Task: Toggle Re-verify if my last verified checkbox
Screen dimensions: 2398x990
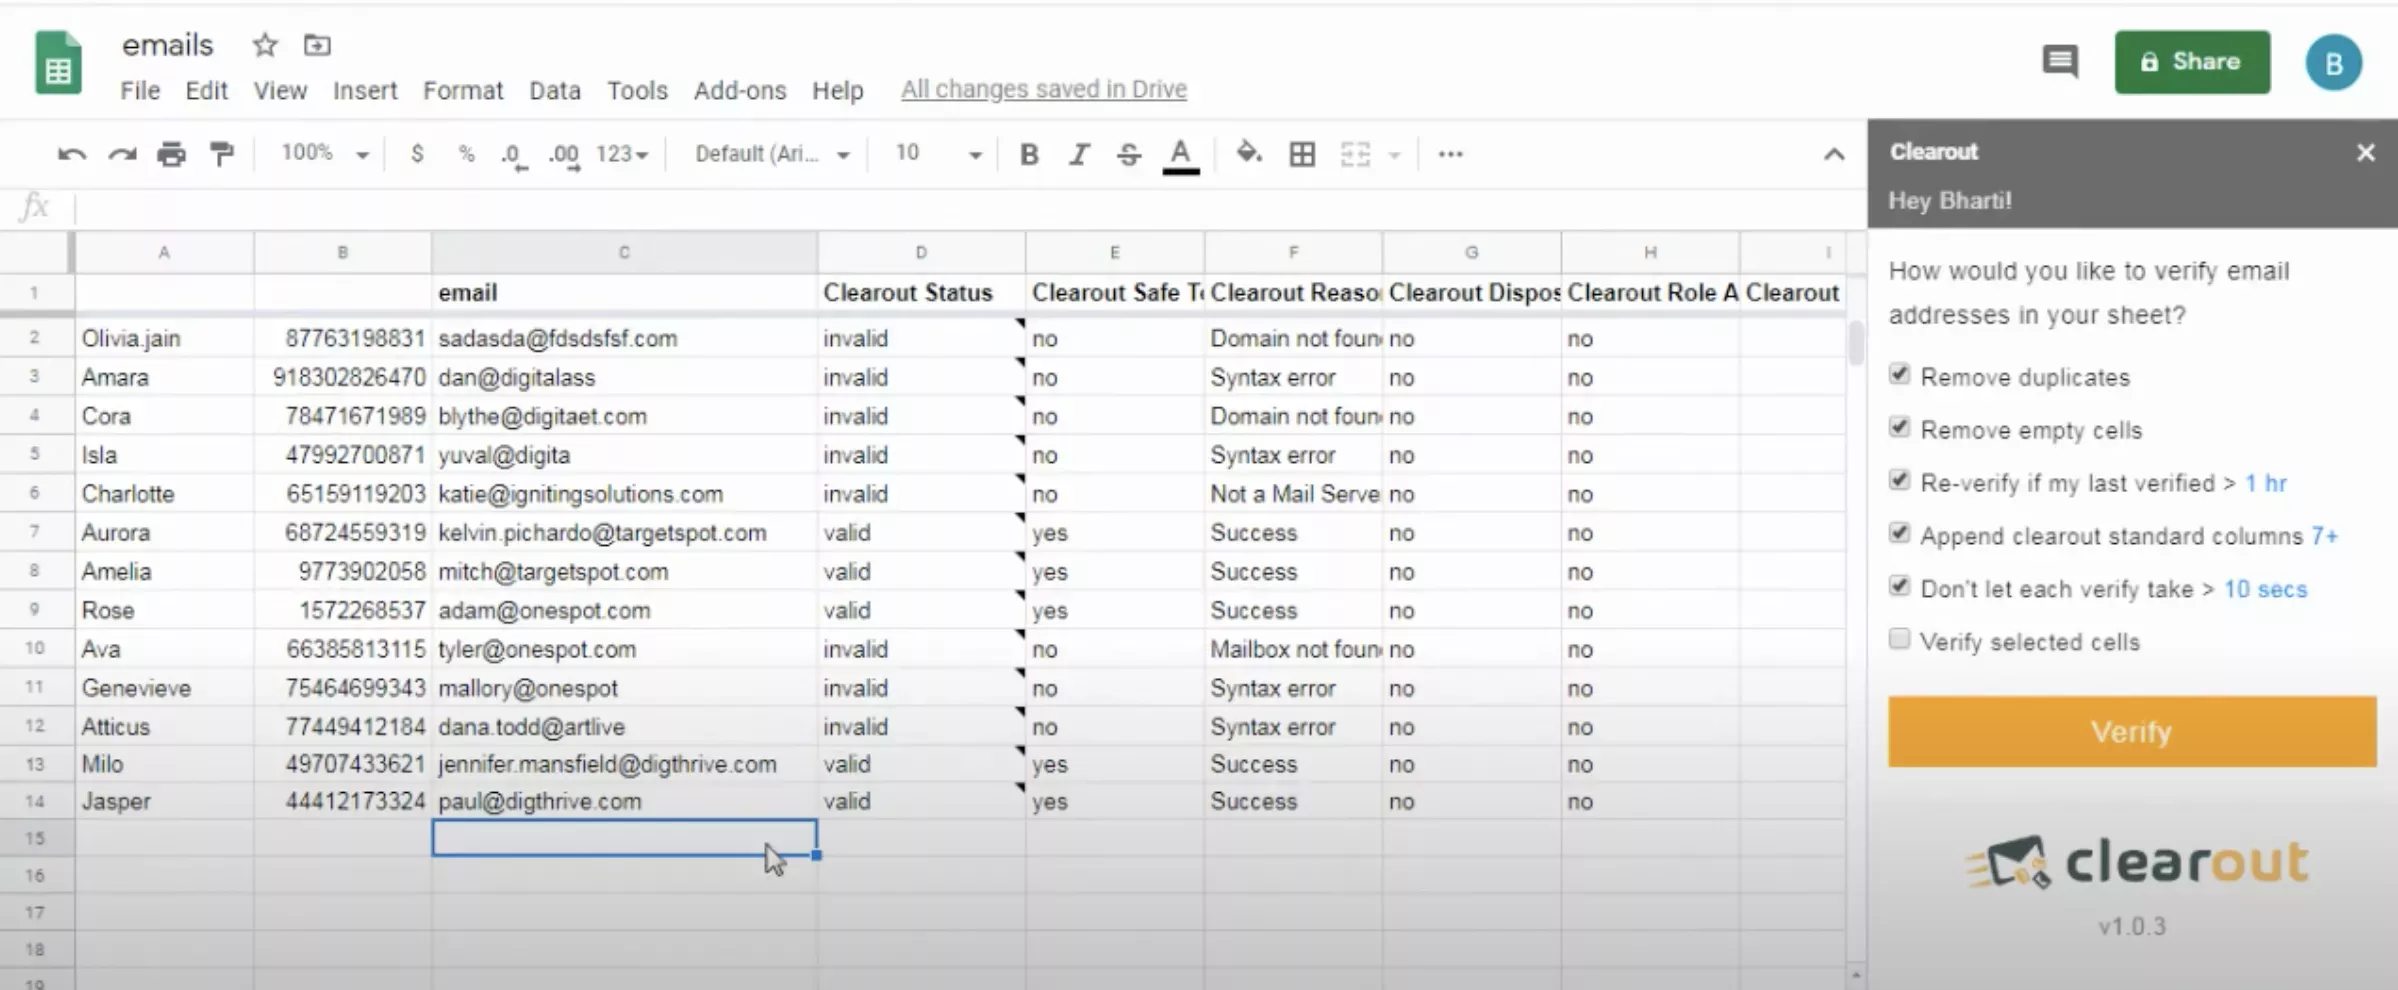Action: 1899,480
